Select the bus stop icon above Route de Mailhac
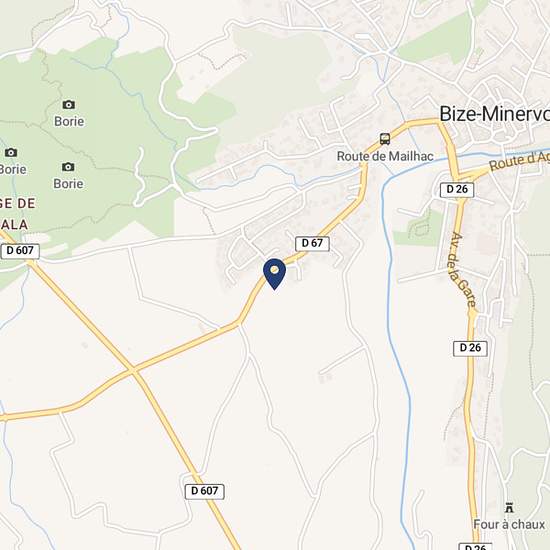550x550 pixels. click(385, 139)
